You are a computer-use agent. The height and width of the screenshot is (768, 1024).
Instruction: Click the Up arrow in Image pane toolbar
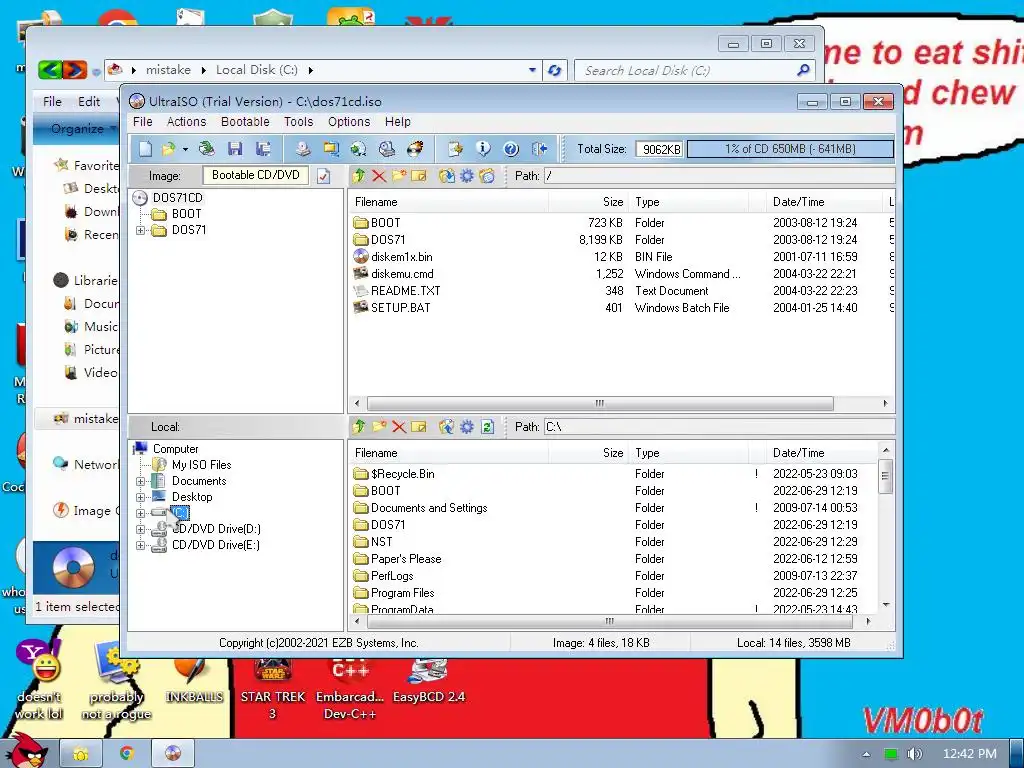coord(359,176)
